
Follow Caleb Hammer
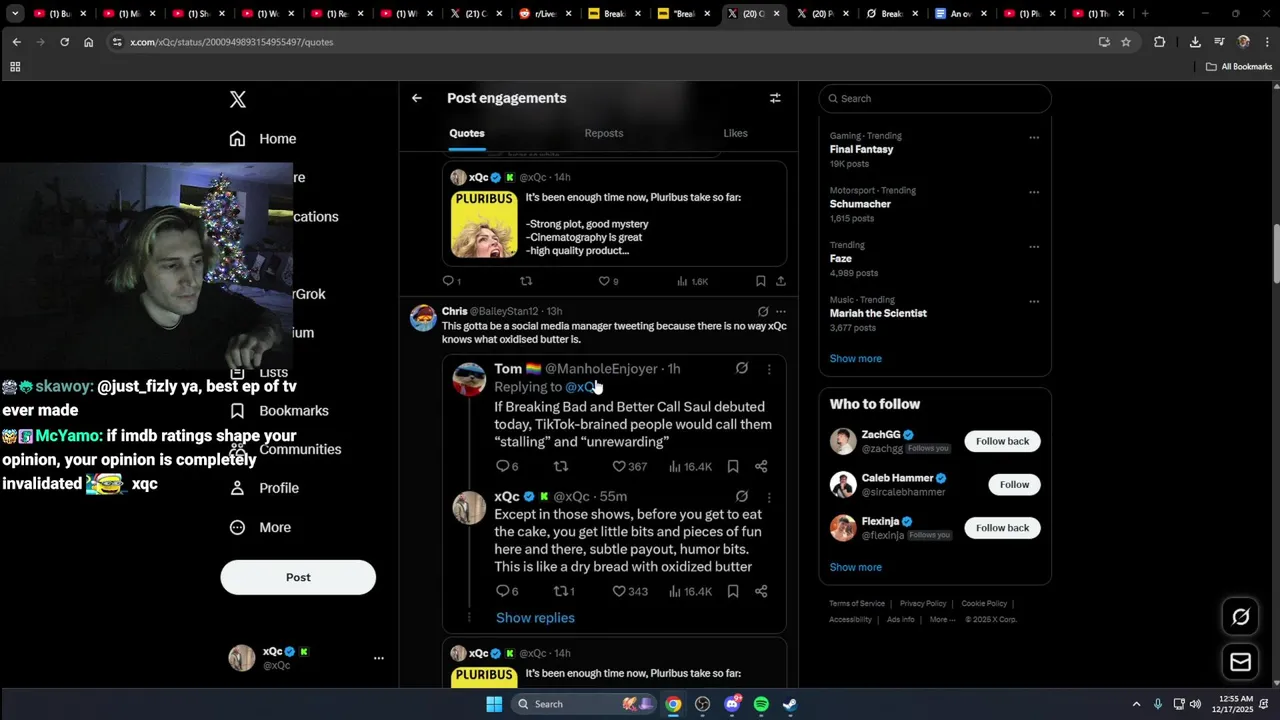click(x=1014, y=485)
